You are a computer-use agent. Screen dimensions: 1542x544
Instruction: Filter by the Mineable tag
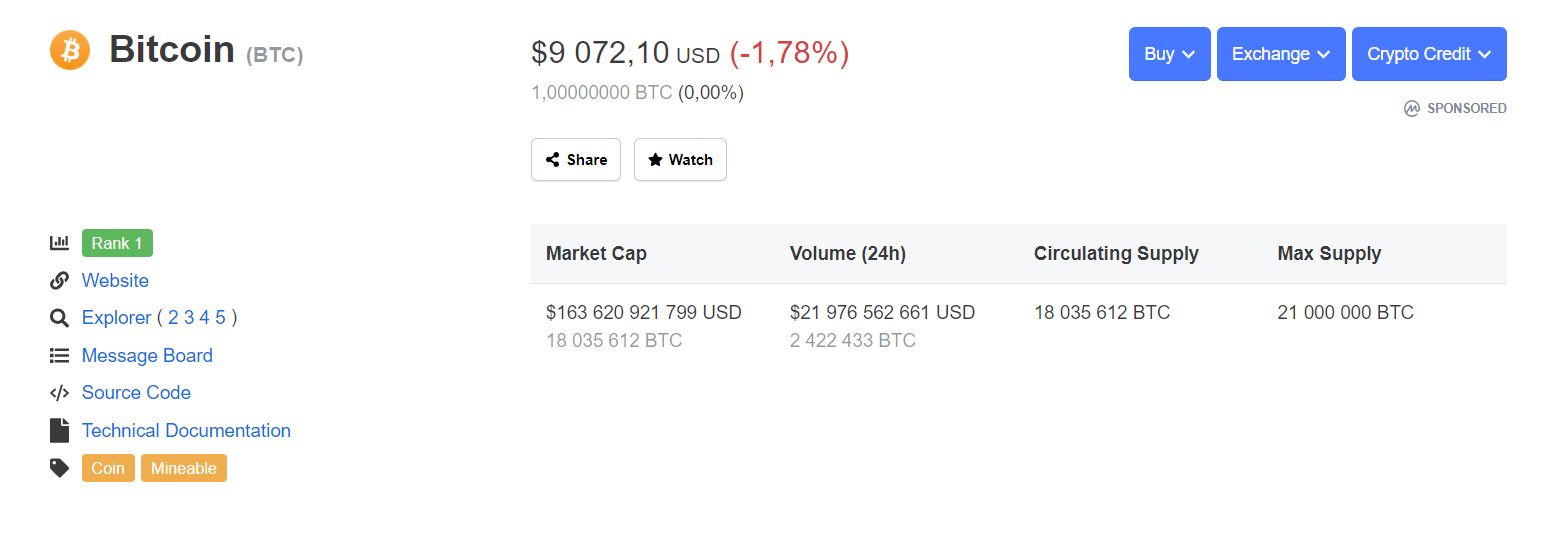tap(184, 468)
